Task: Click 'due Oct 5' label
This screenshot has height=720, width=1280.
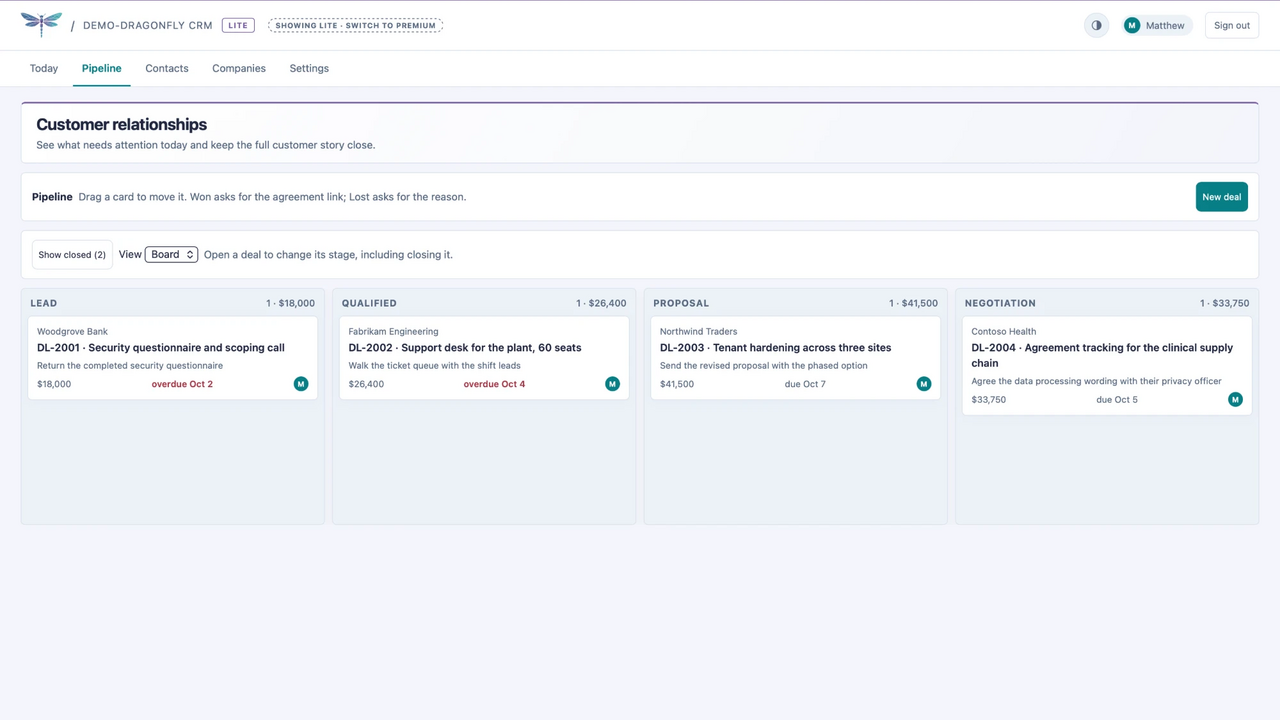Action: (x=1117, y=400)
